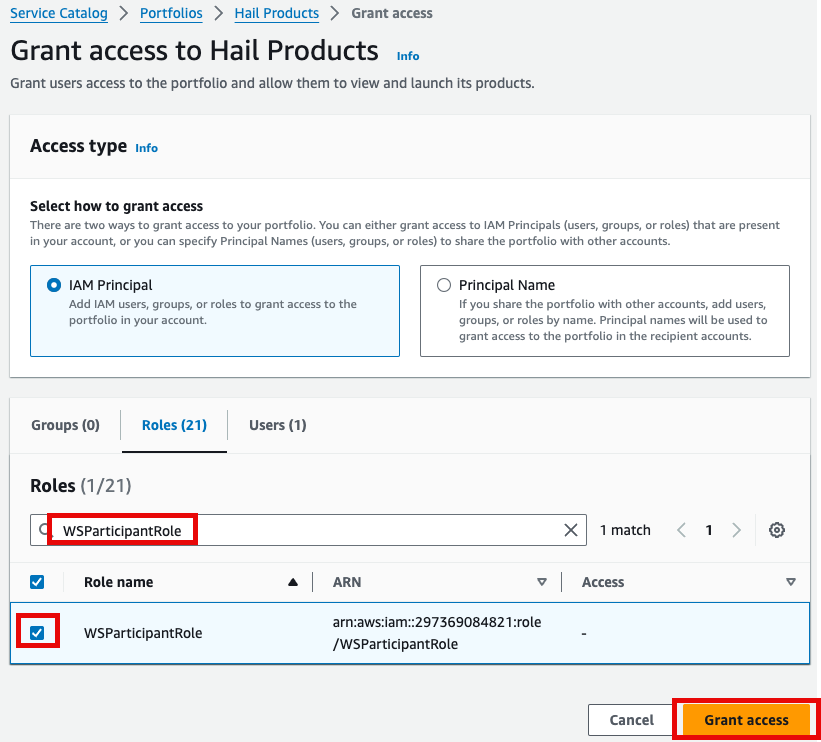Open table preferences gear icon
Viewport: 821px width, 742px height.
776,530
